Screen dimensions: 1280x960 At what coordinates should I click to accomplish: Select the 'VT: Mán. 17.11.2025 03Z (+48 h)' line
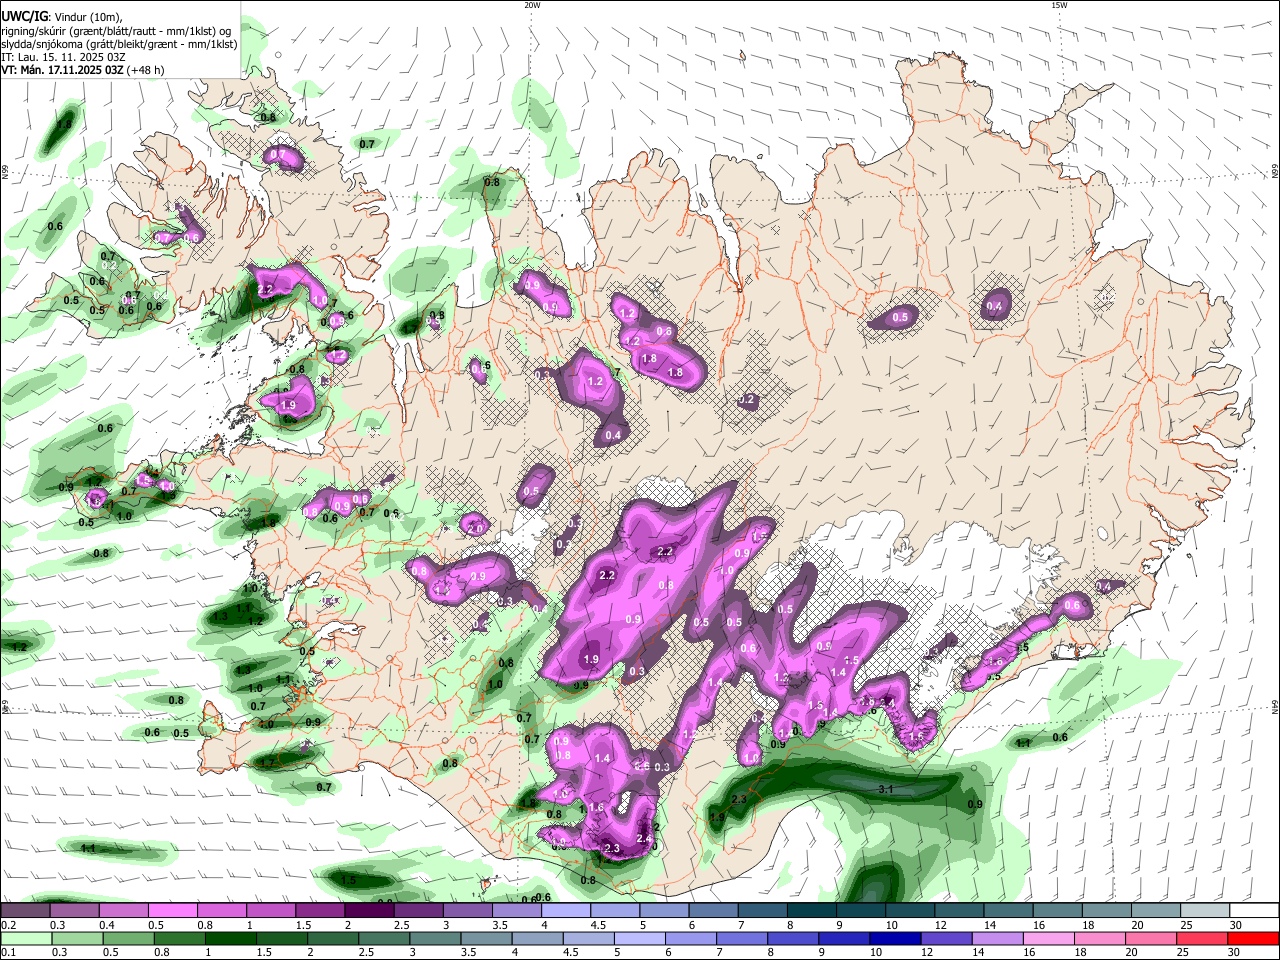tap(83, 70)
